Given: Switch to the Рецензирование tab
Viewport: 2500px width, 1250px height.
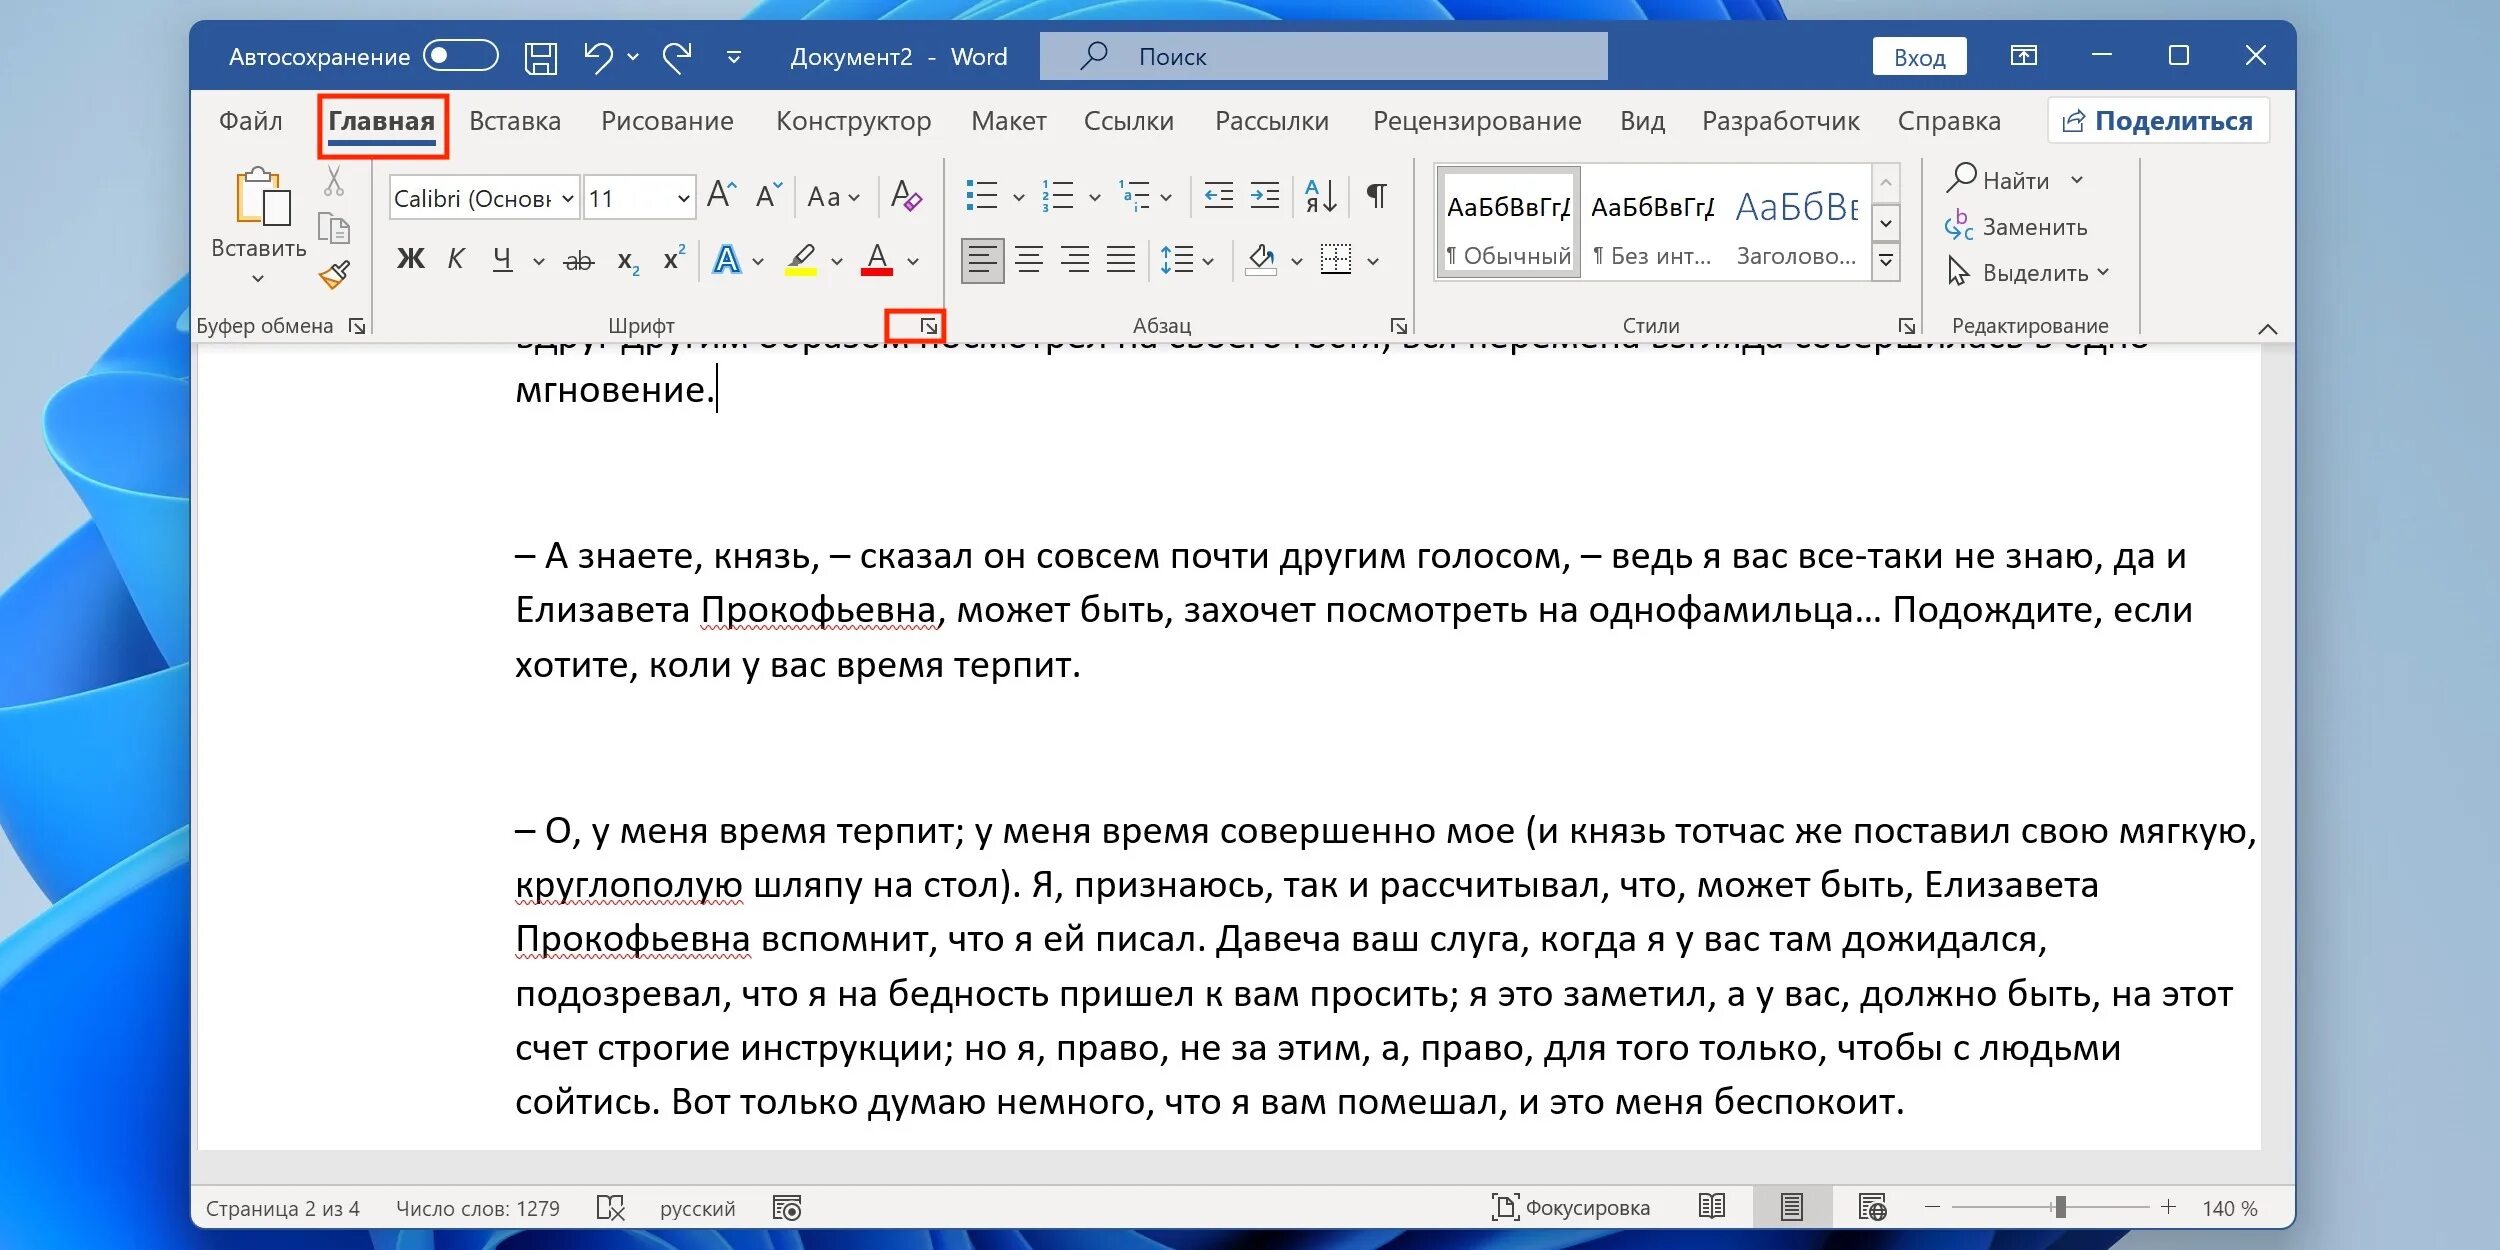Looking at the screenshot, I should tap(1476, 121).
